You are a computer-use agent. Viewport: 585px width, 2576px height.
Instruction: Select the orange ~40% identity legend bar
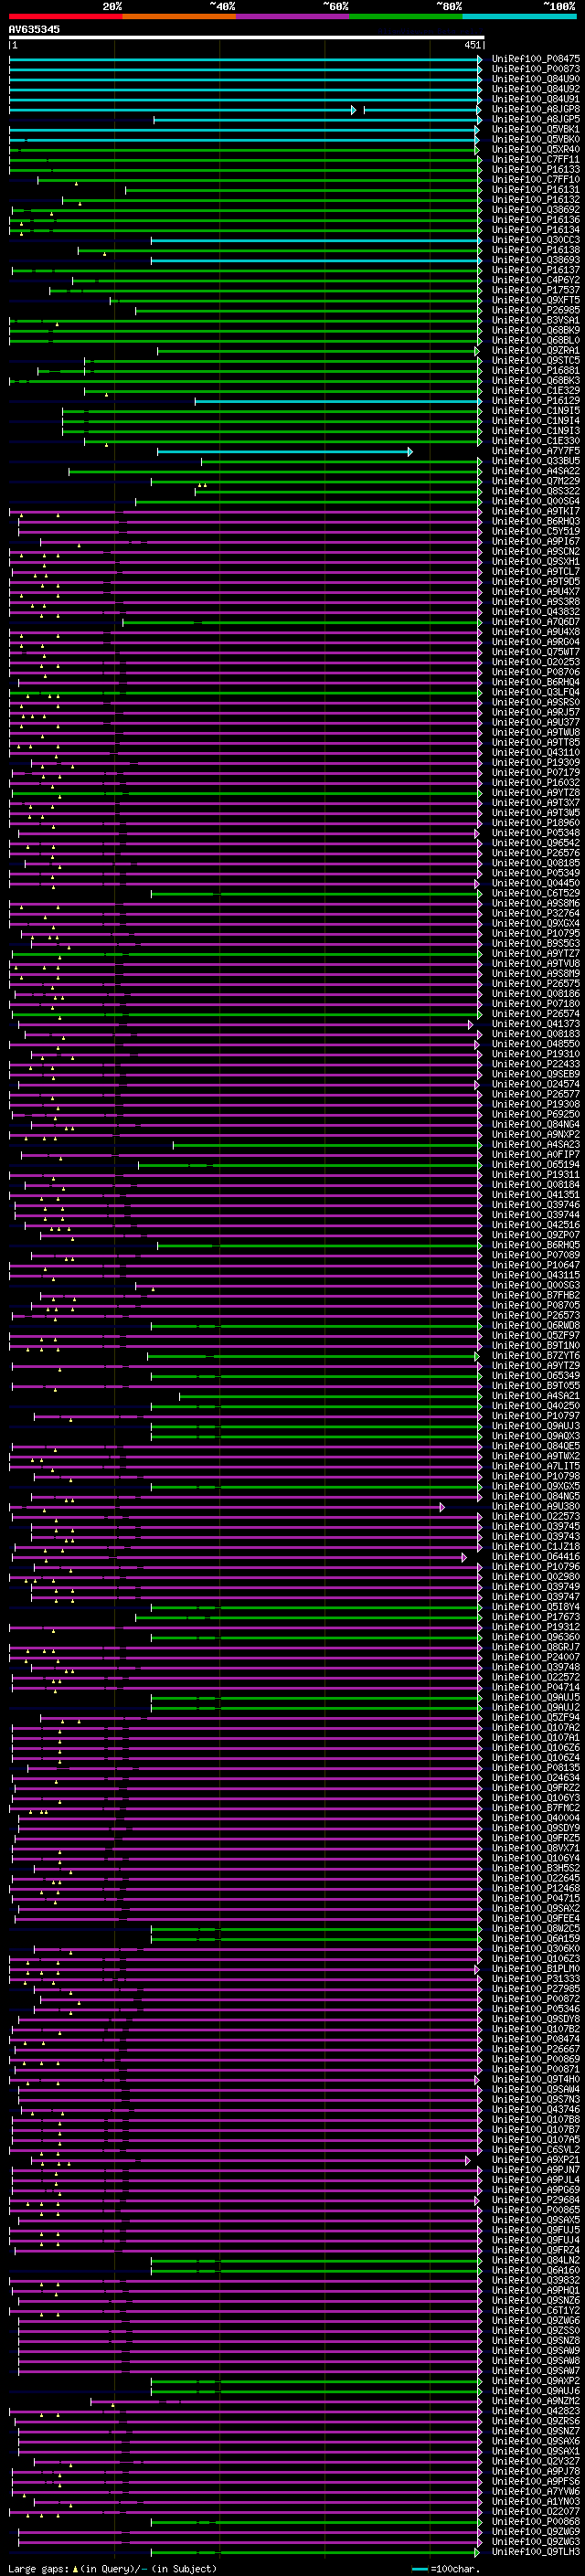pyautogui.click(x=179, y=16)
